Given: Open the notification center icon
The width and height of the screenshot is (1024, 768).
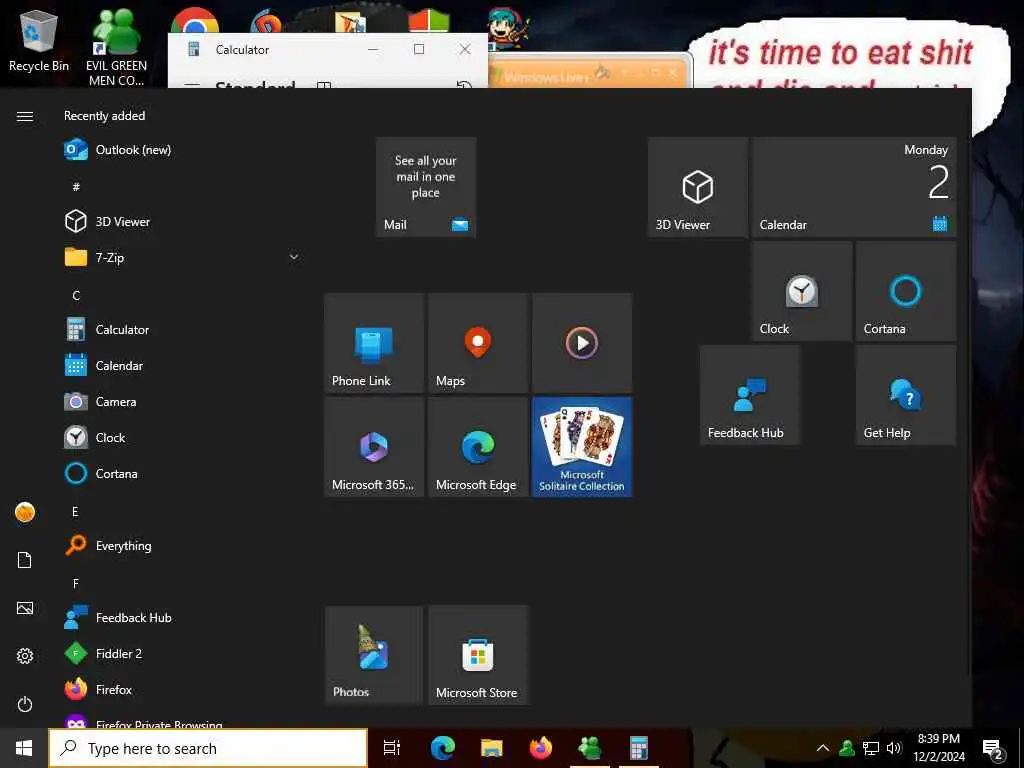Looking at the screenshot, I should pyautogui.click(x=993, y=749).
